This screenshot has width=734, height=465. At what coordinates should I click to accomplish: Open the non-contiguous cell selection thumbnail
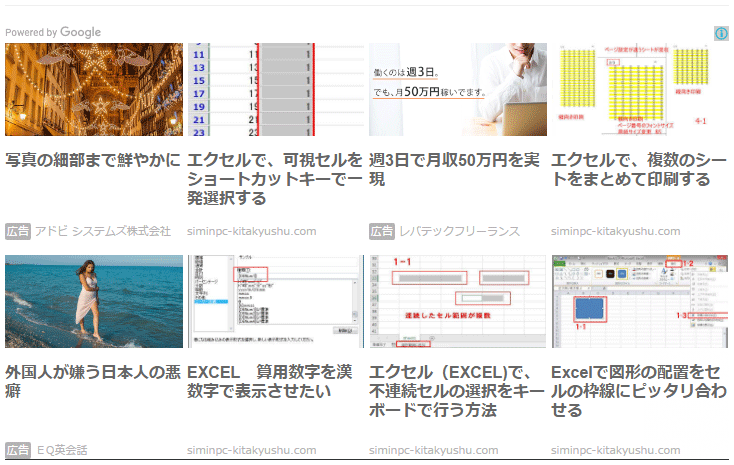(x=458, y=302)
